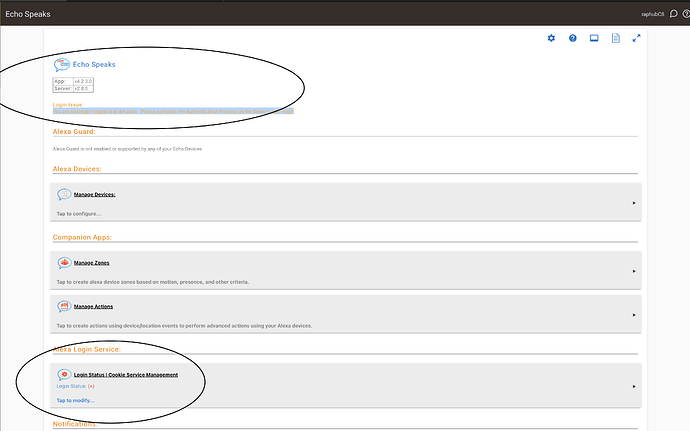Click the raphubC8 hub name
The width and height of the screenshot is (690, 431).
(653, 14)
